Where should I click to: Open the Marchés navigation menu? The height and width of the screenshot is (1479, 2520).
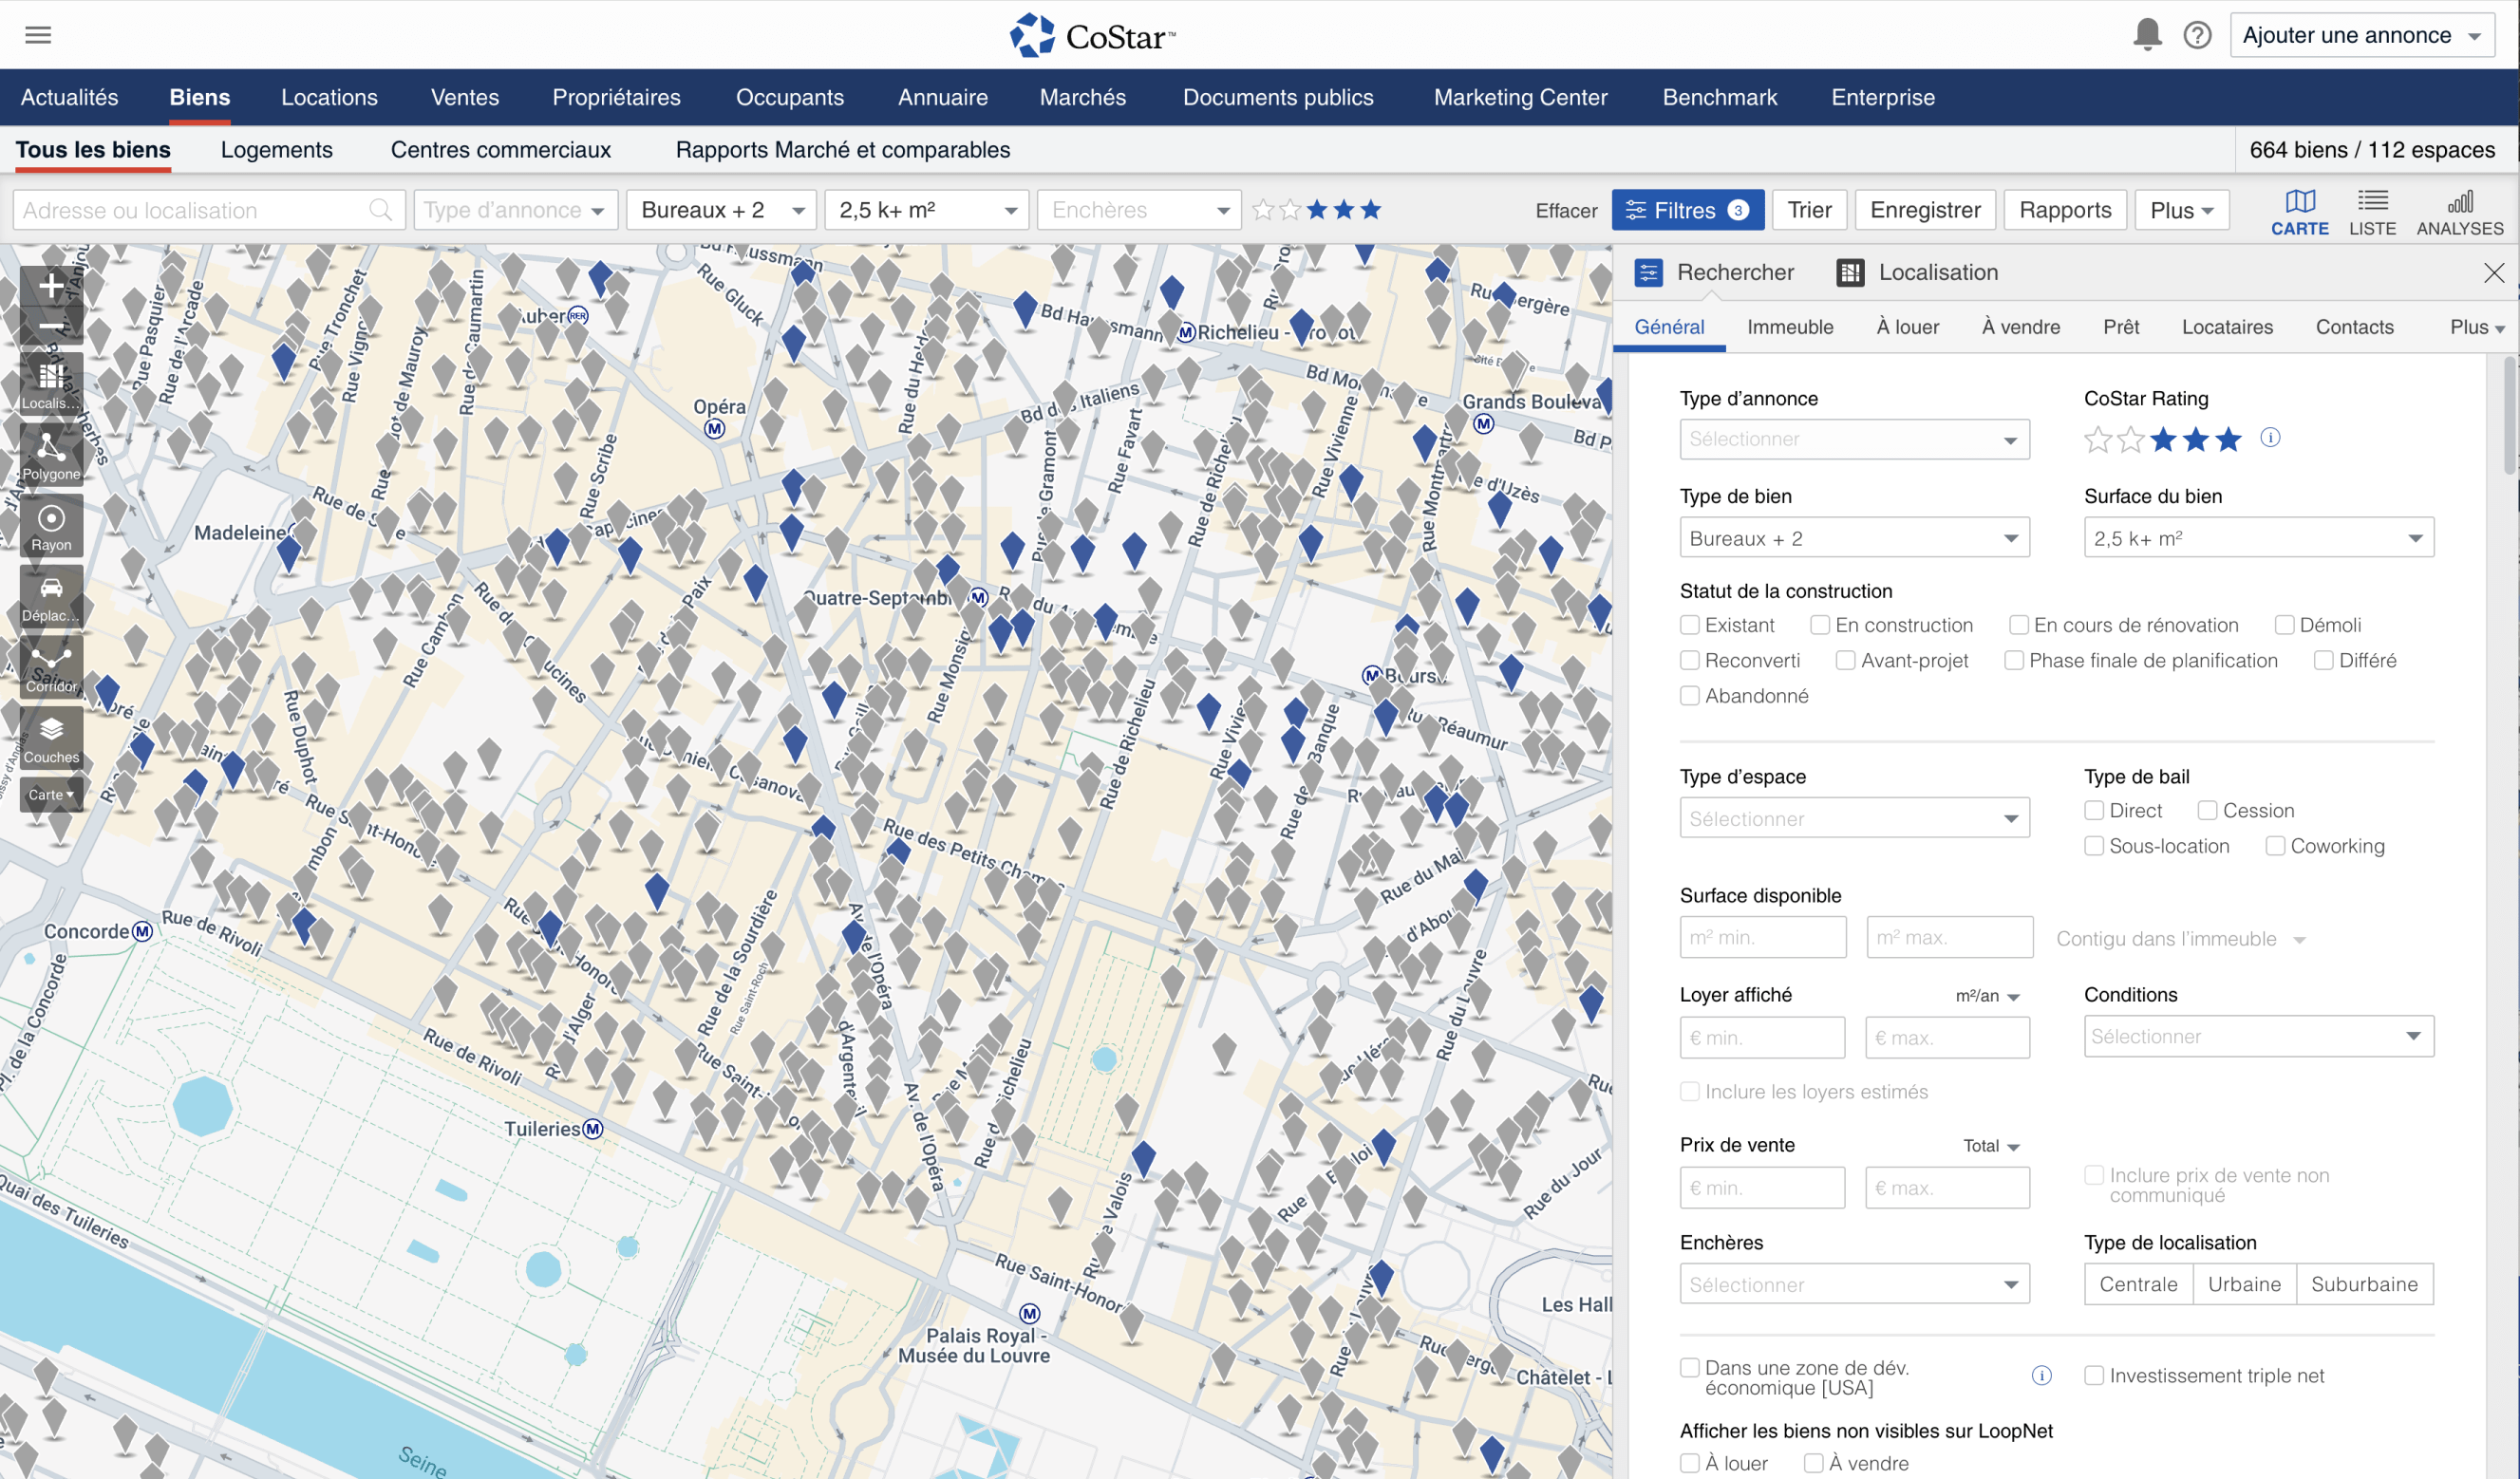1082,97
